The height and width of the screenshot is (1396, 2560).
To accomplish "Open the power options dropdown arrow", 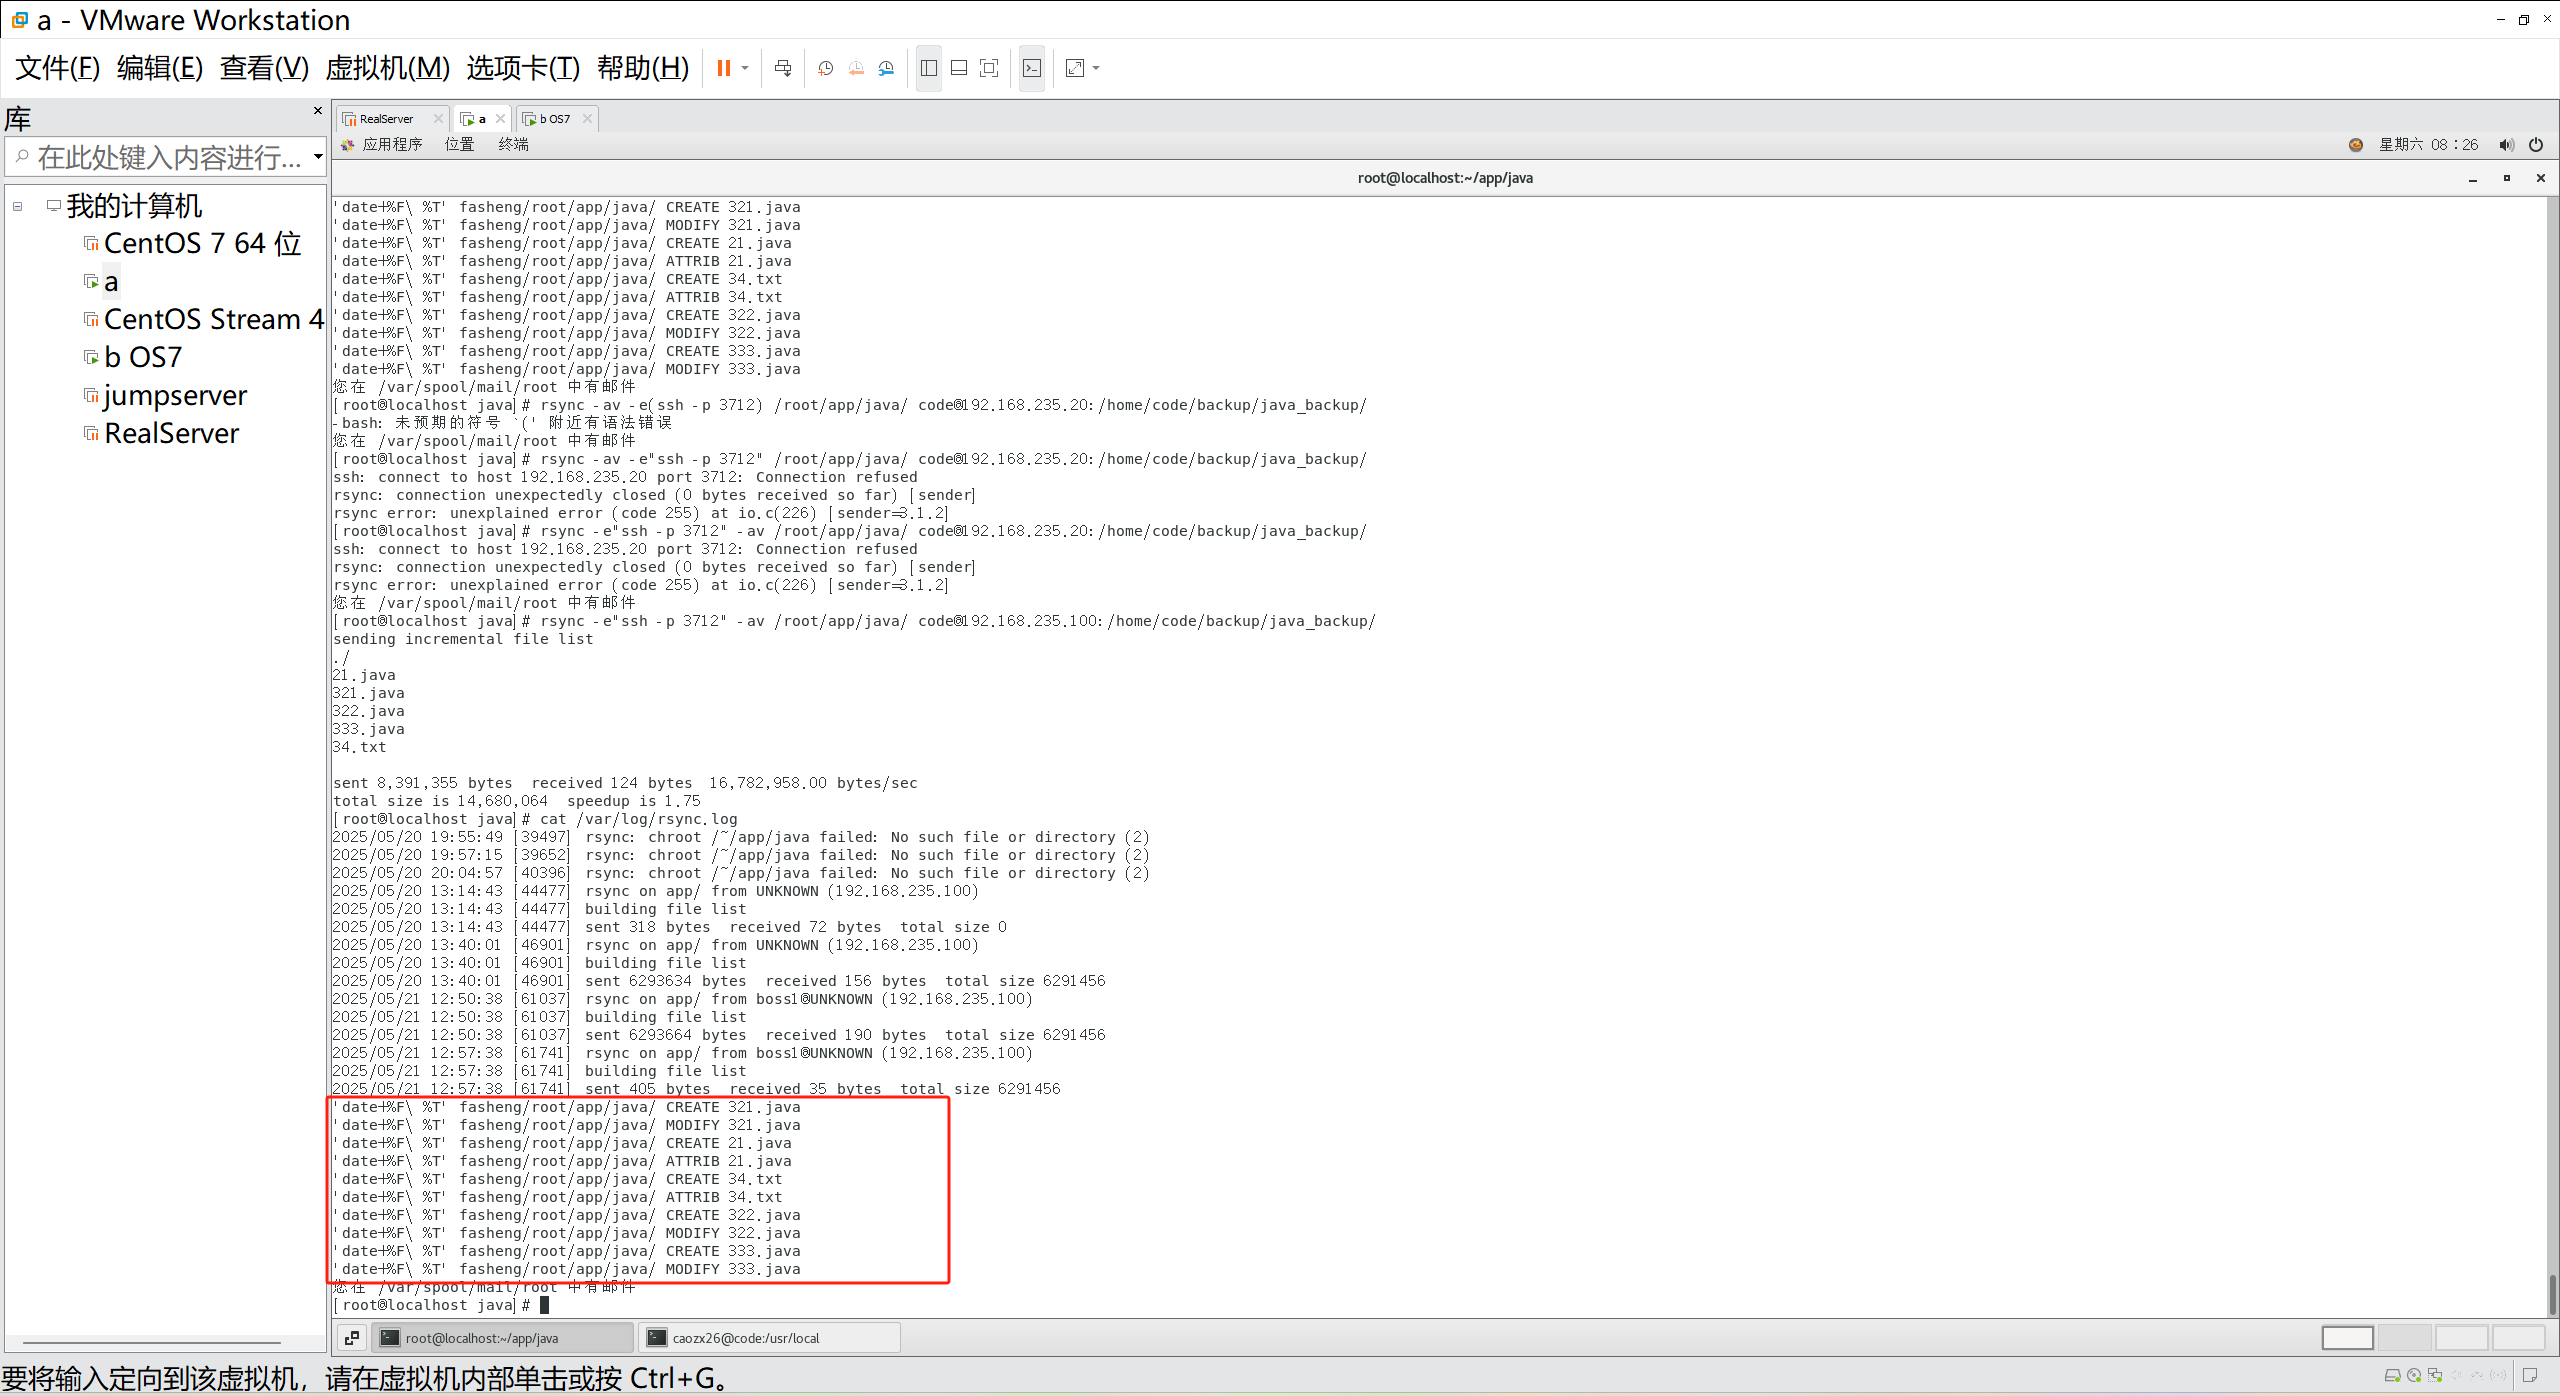I will click(745, 68).
